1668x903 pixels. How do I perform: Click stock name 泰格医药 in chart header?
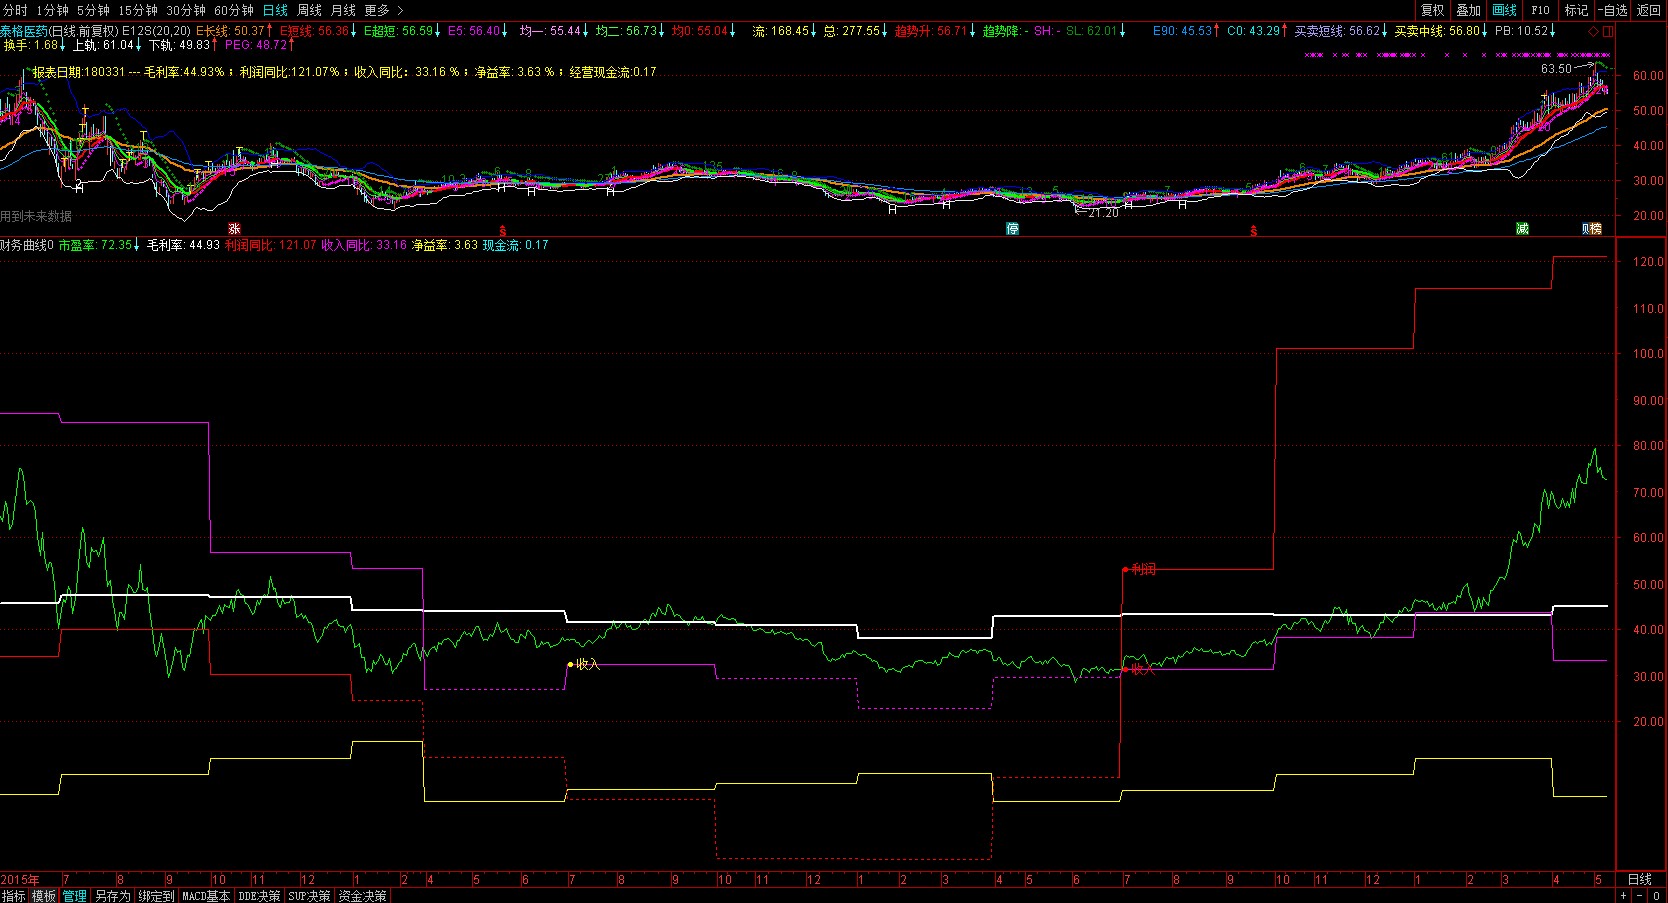[x=24, y=31]
